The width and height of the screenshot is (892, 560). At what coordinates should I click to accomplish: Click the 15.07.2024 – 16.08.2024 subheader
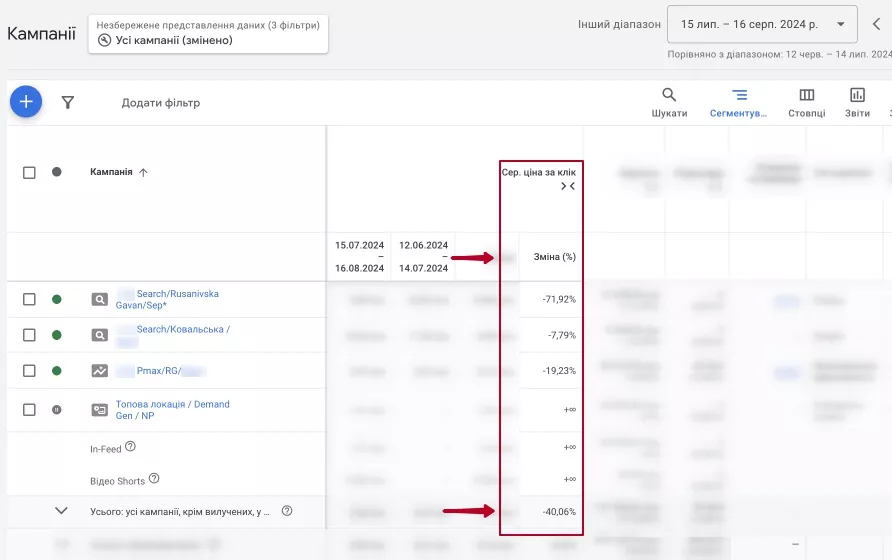(x=360, y=257)
